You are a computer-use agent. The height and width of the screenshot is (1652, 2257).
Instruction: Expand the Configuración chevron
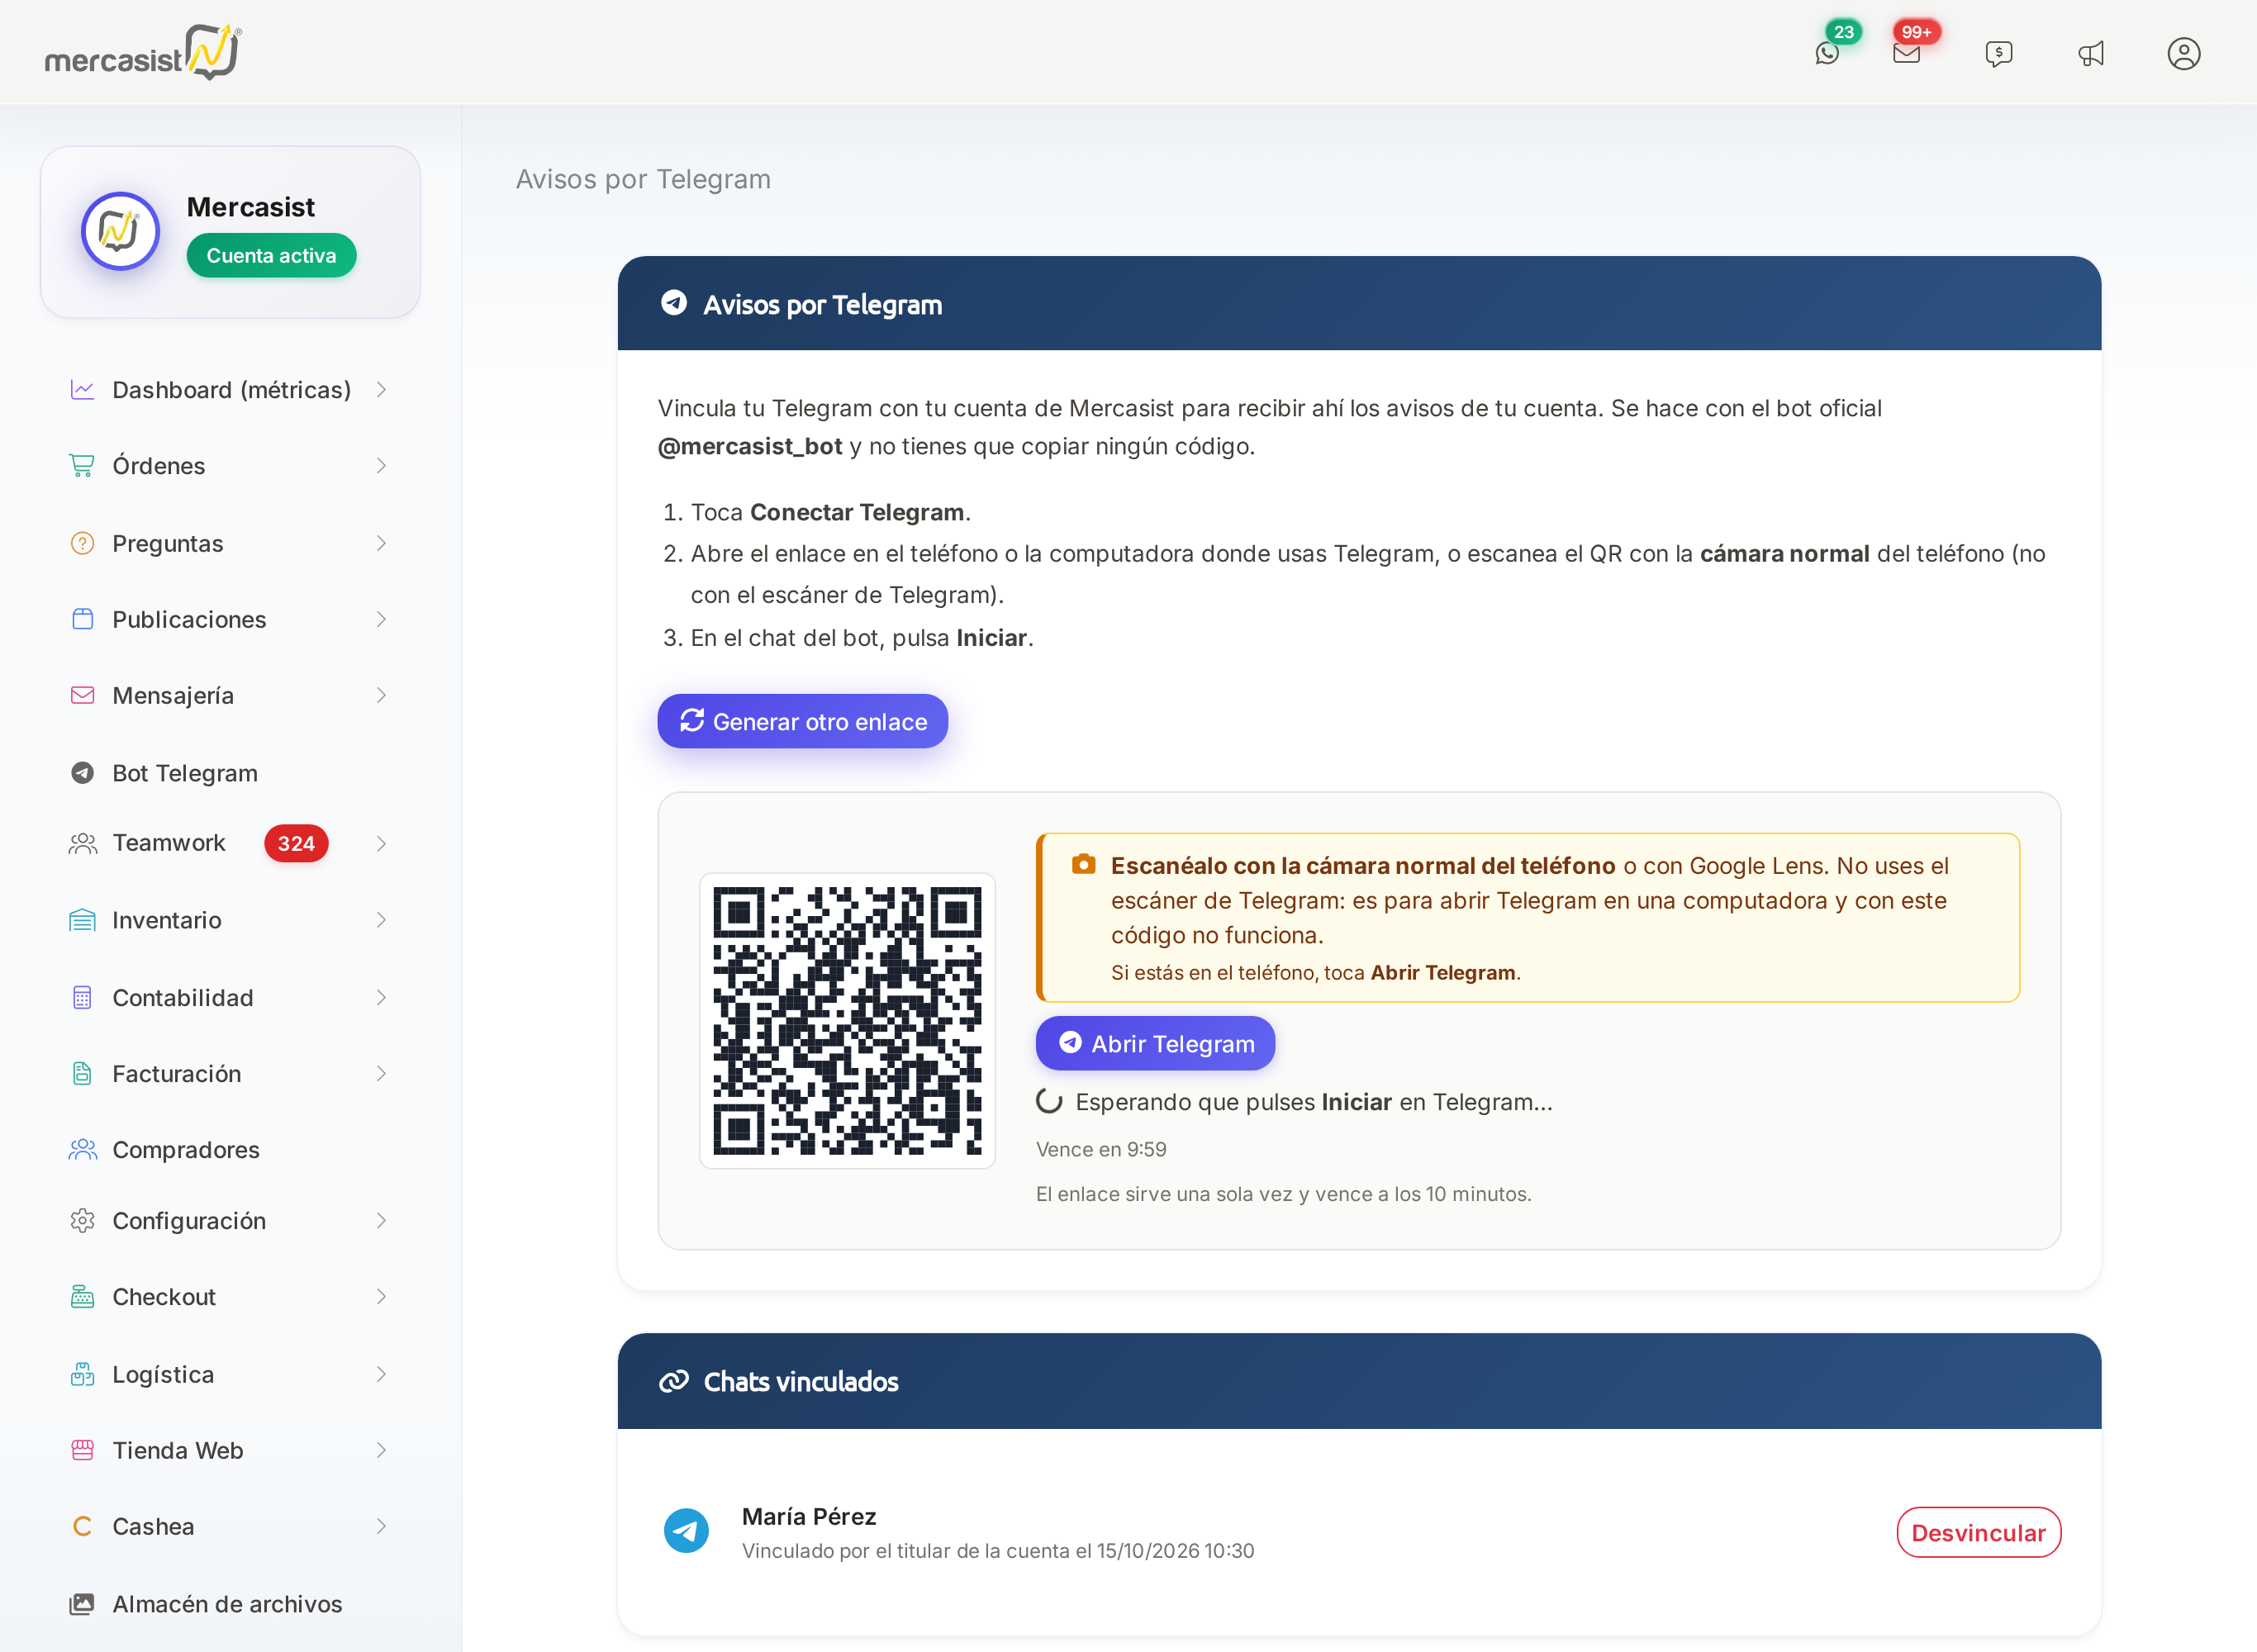[x=381, y=1220]
